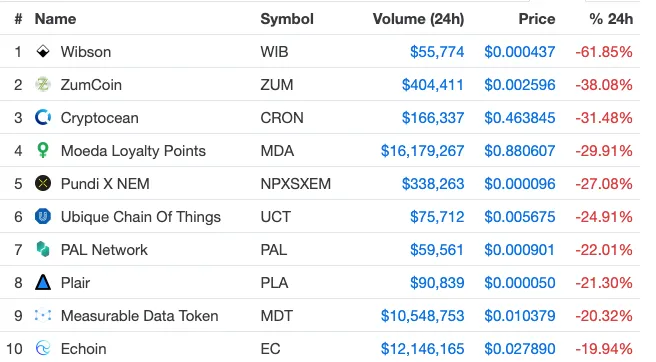Open Cryptocean price $0.463845 link
Screen dimensions: 656x362
(520, 118)
